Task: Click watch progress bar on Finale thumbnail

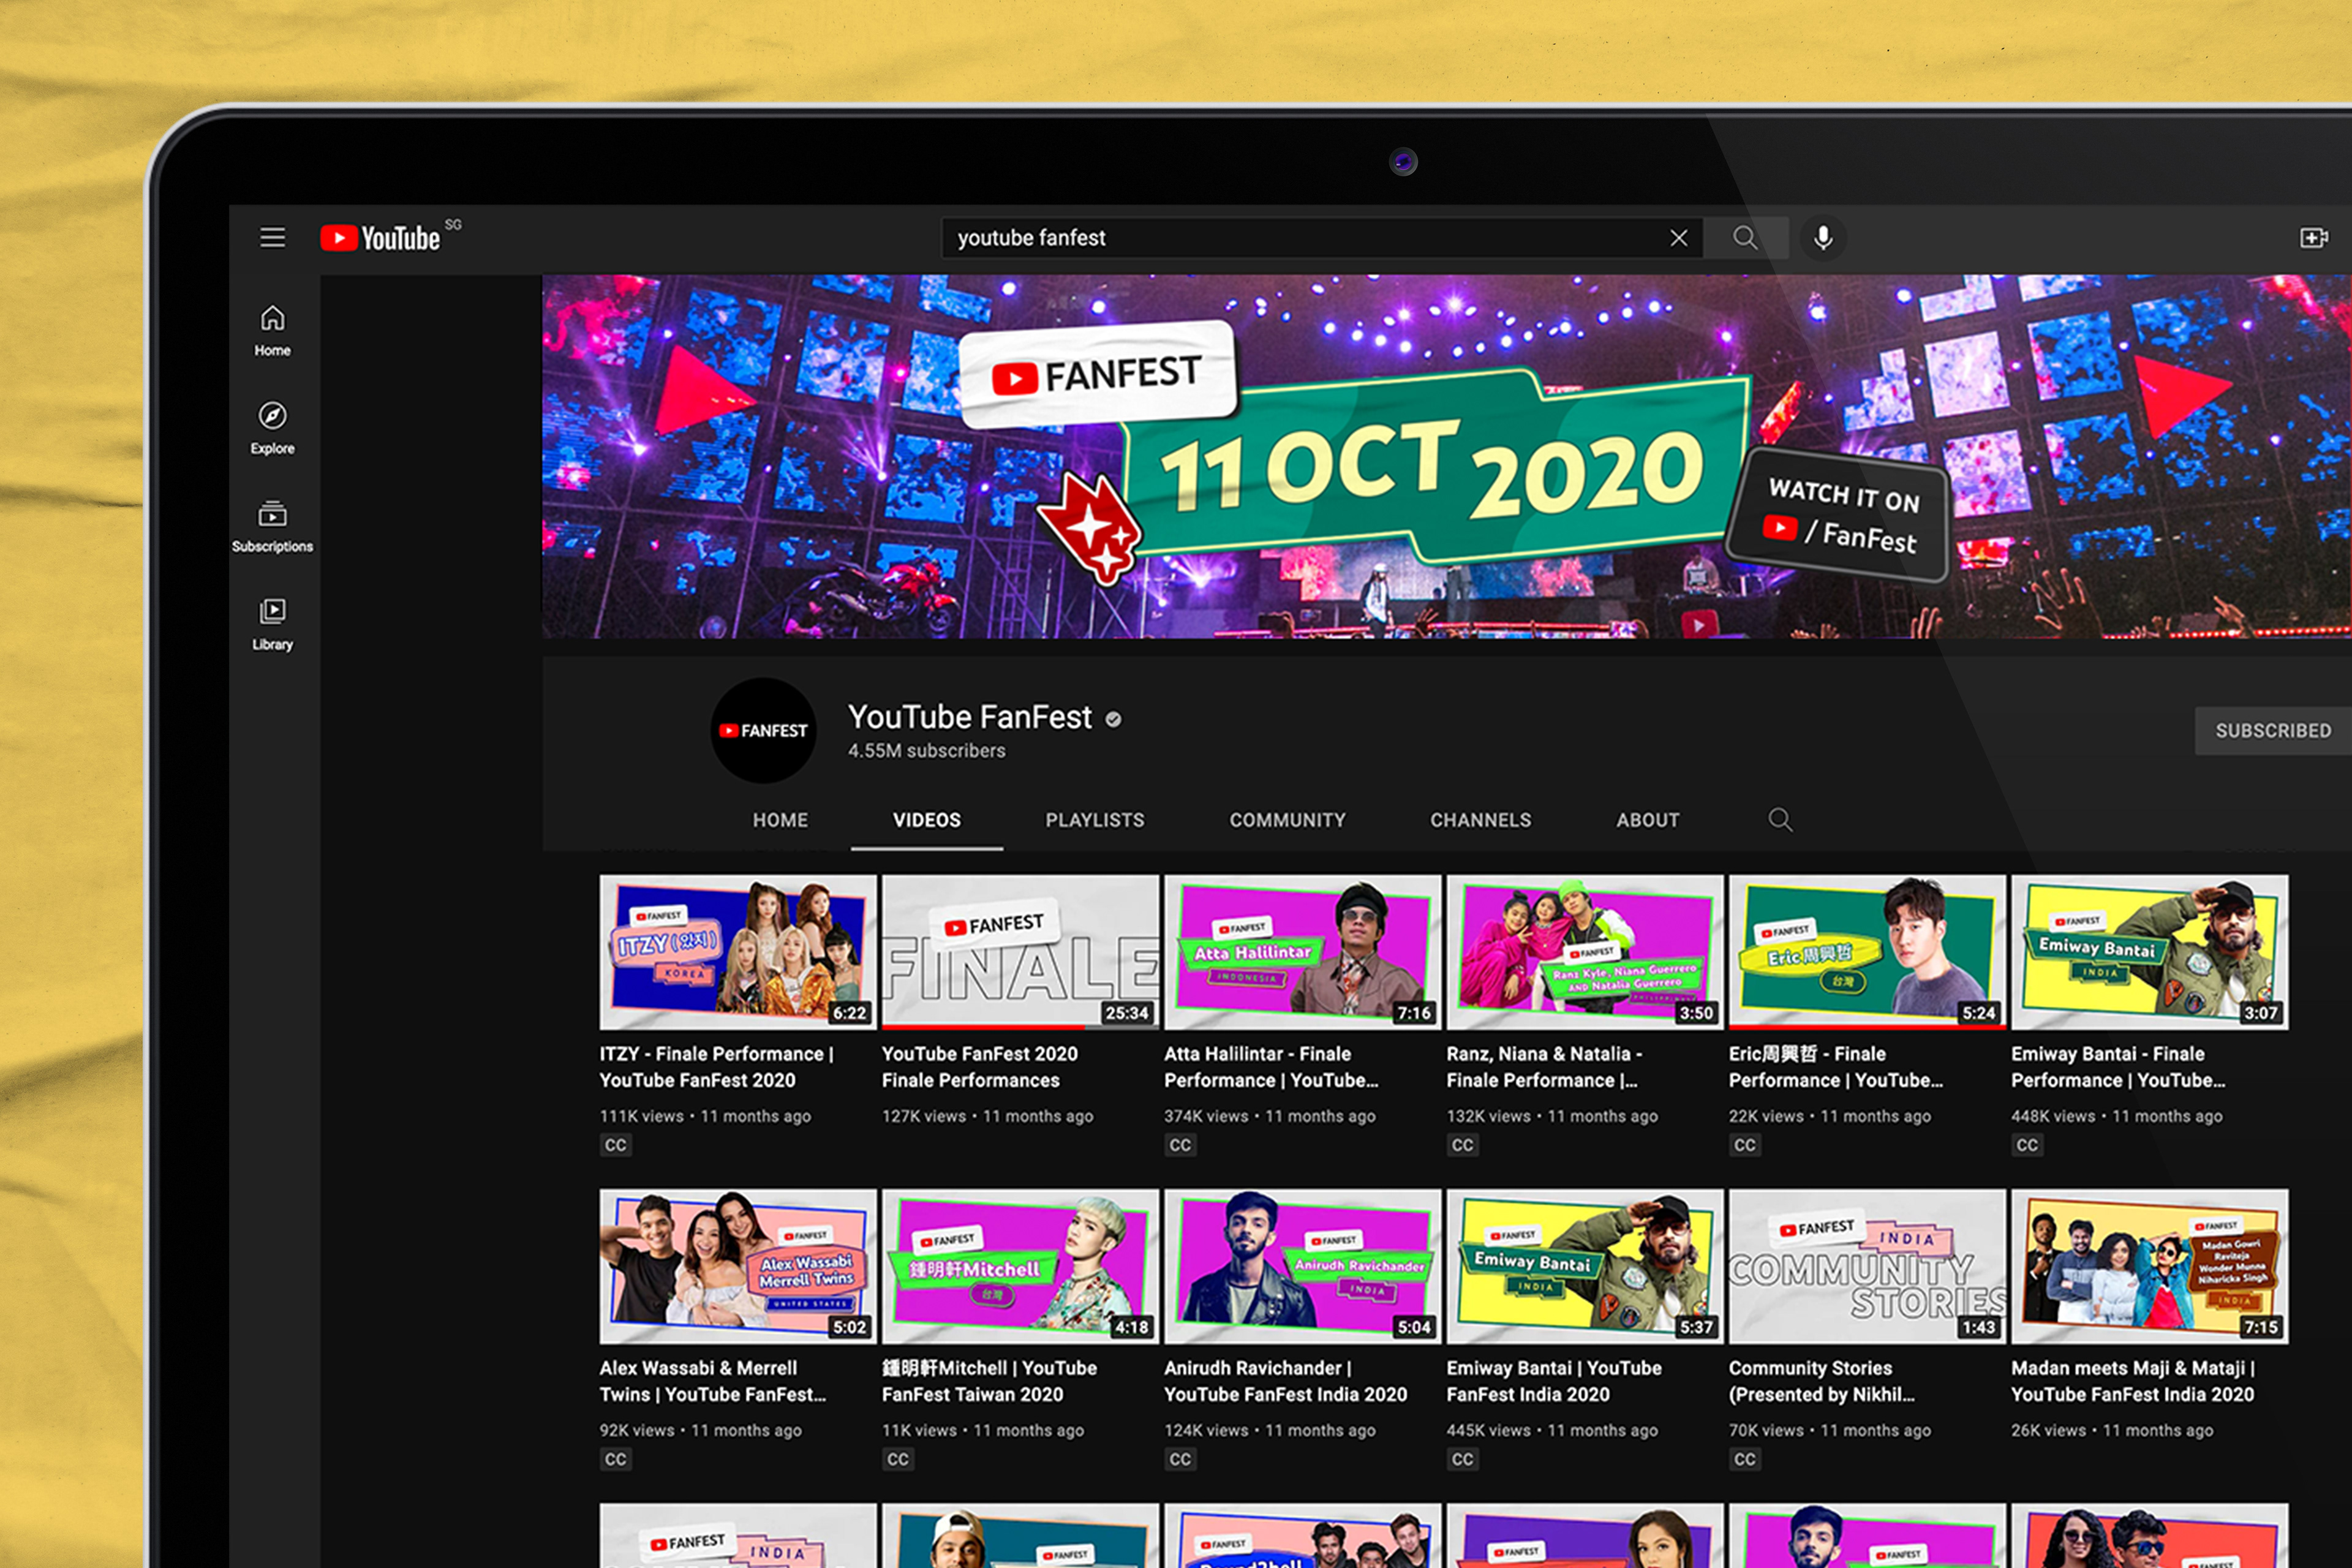Action: coord(1021,1027)
